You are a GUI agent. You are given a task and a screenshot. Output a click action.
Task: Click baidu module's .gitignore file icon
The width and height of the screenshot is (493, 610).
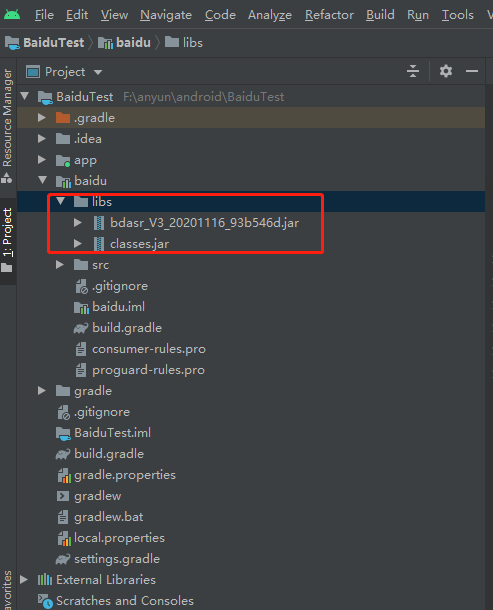(x=81, y=286)
